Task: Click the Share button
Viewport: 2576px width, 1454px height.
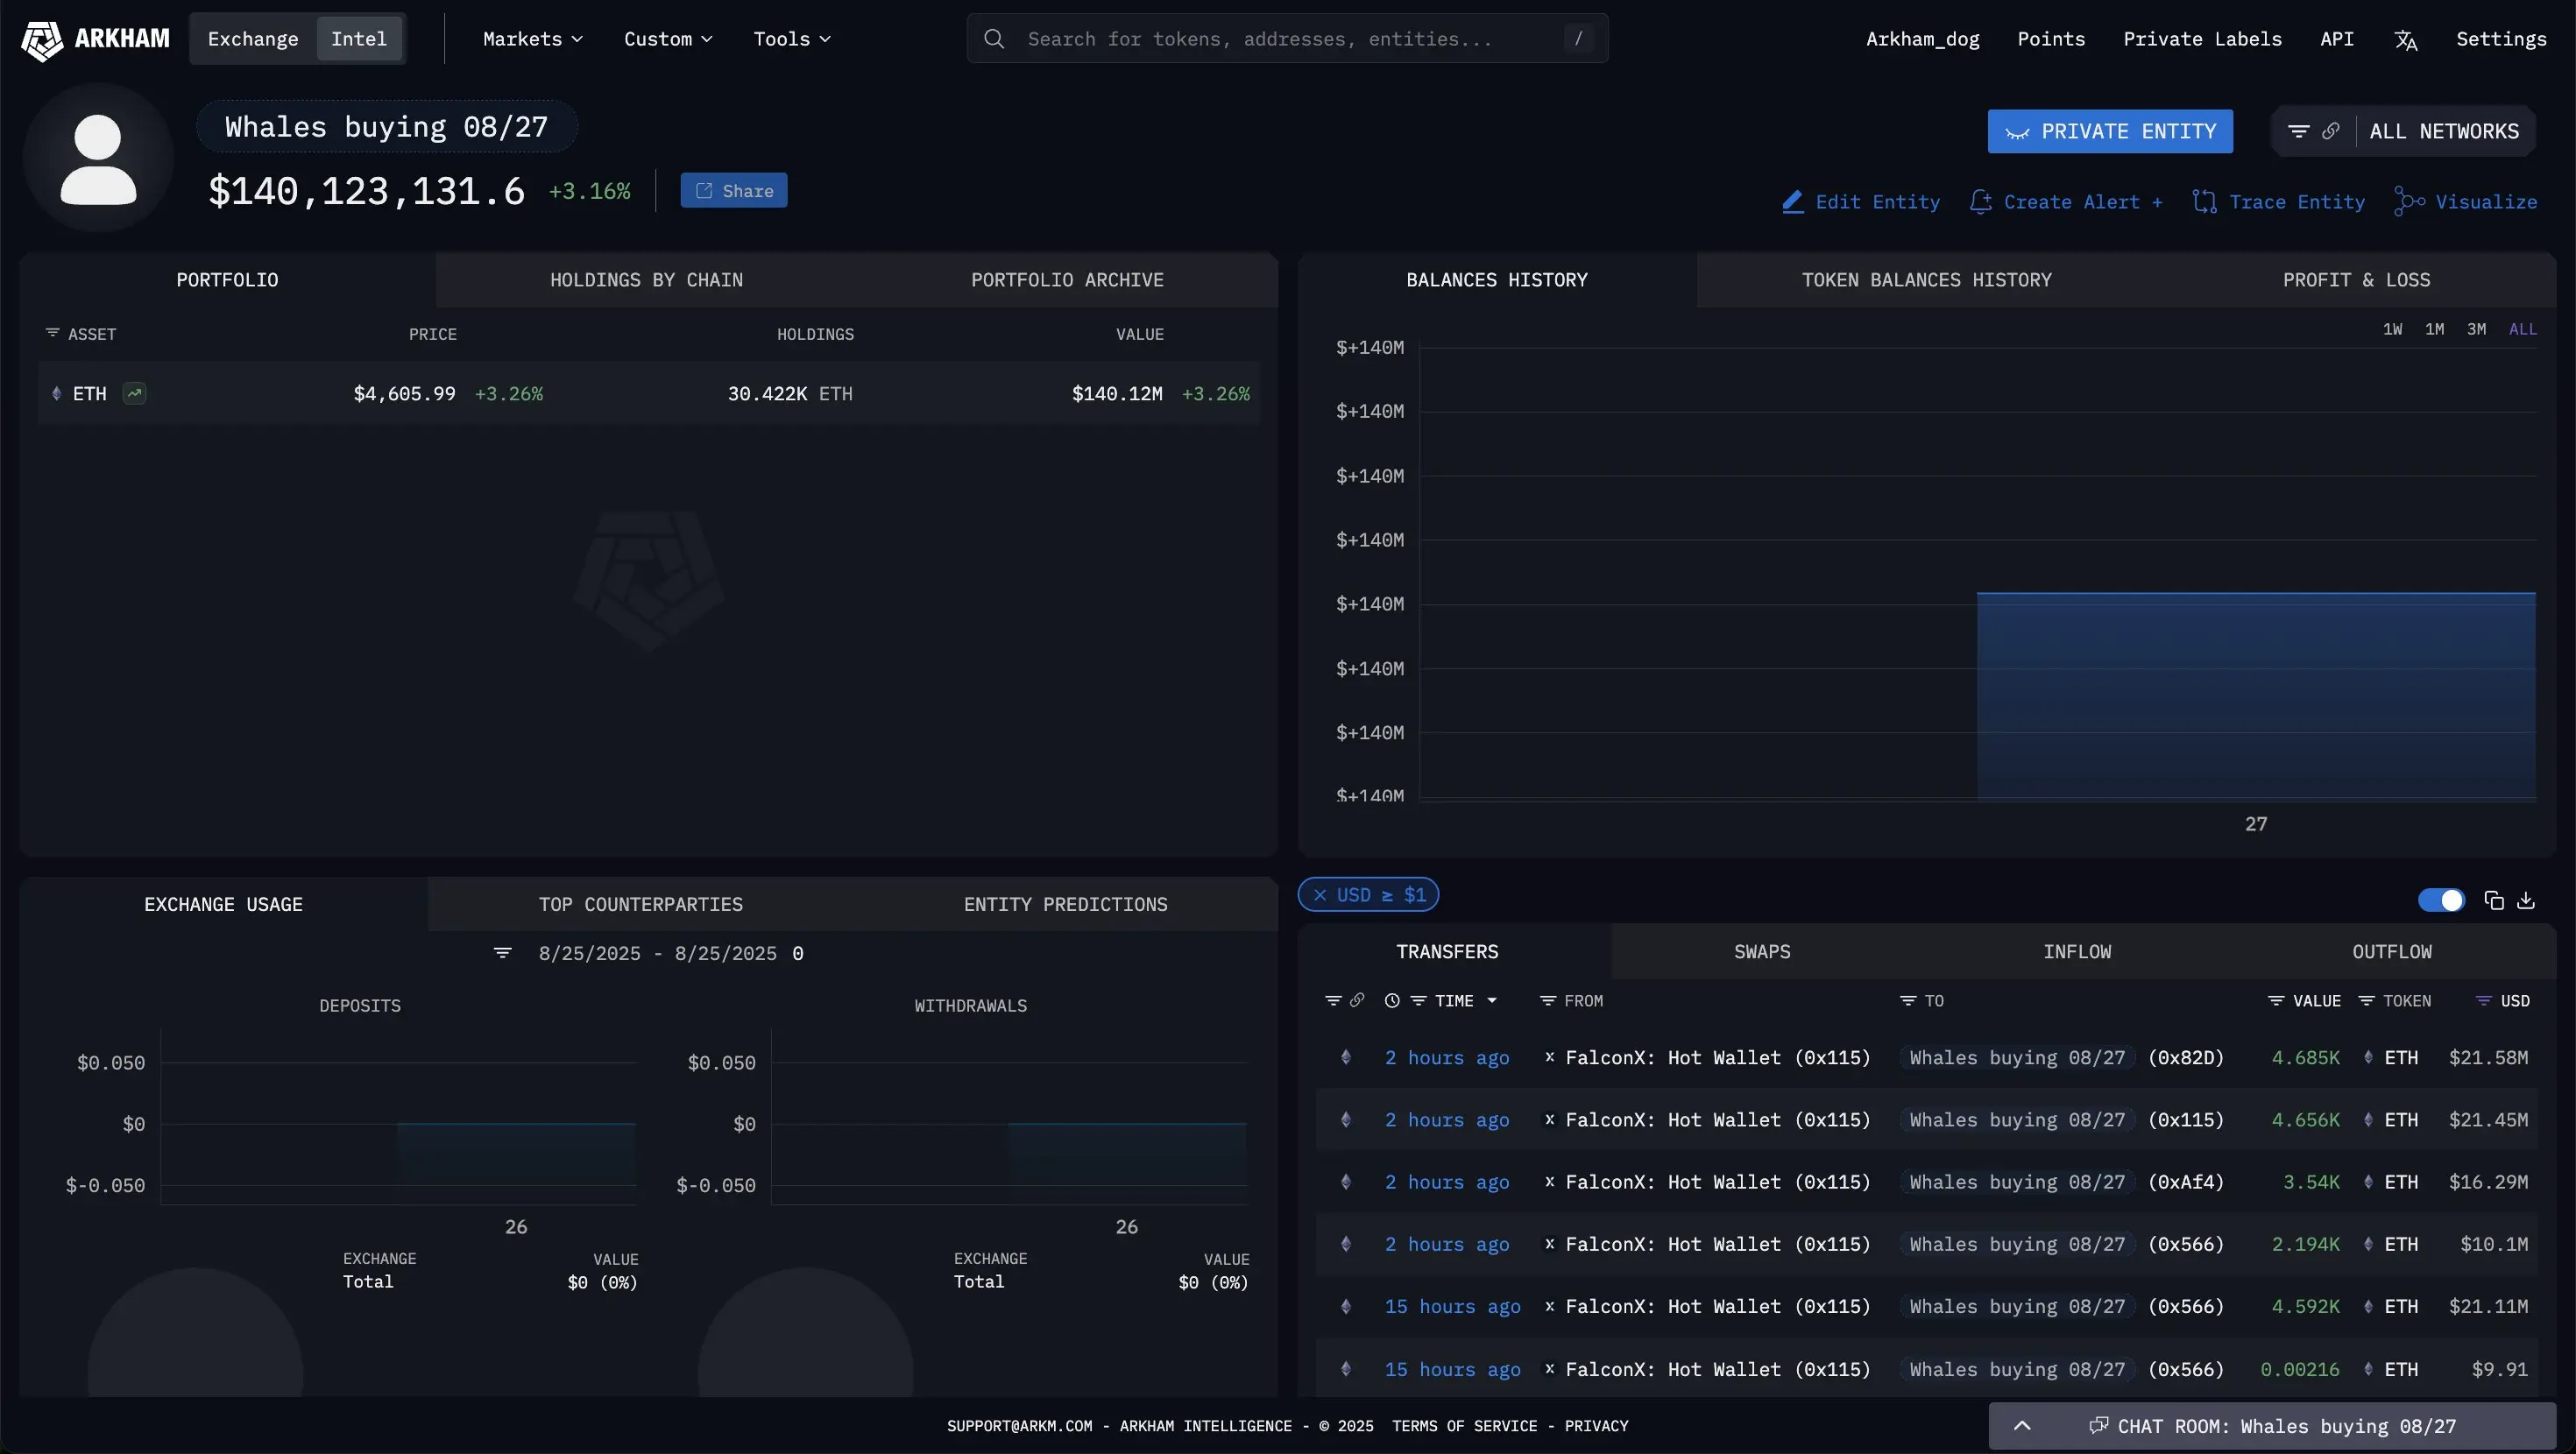Action: (734, 190)
